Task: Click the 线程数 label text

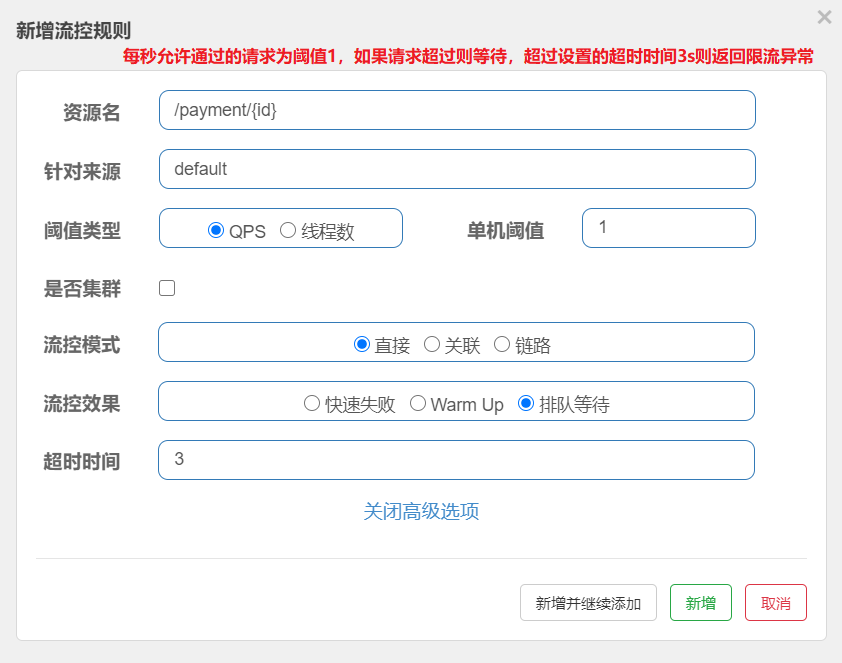Action: pos(328,231)
